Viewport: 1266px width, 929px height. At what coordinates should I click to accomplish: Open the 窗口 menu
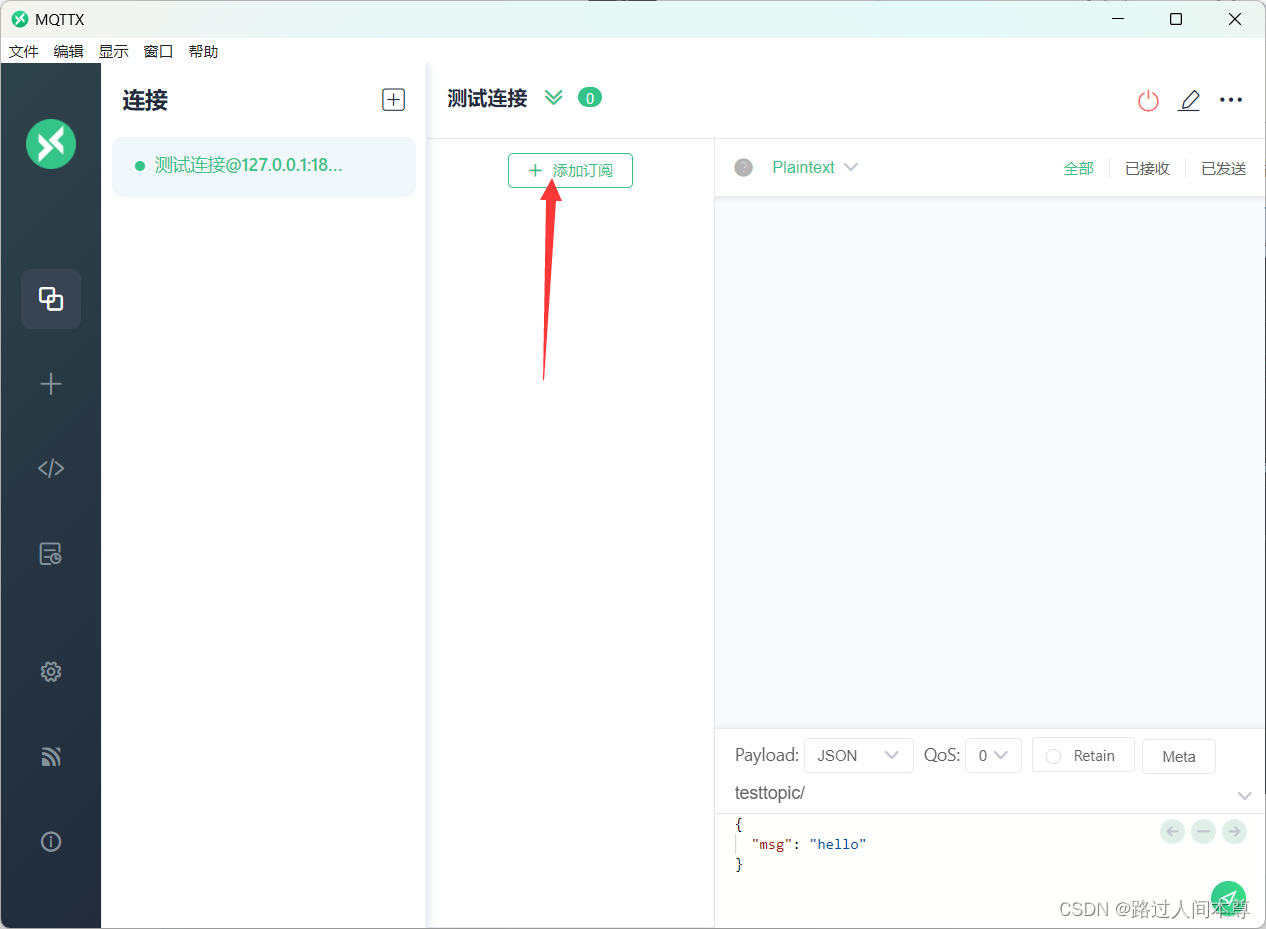tap(159, 51)
